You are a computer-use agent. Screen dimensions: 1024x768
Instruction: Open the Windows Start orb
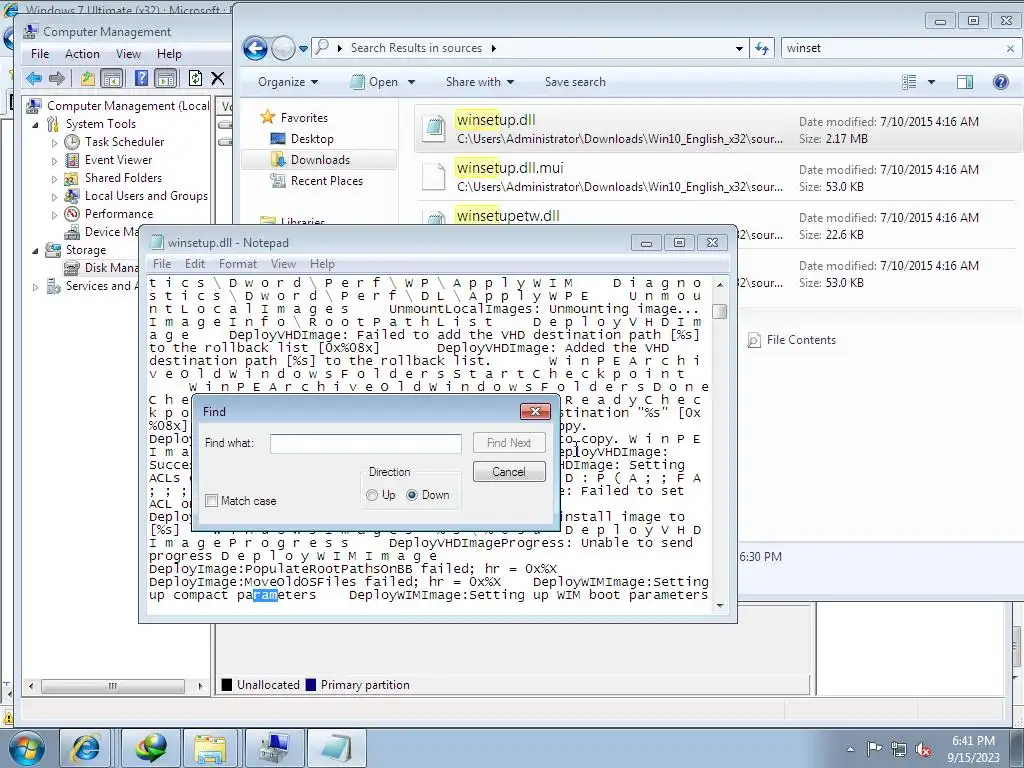[26, 748]
